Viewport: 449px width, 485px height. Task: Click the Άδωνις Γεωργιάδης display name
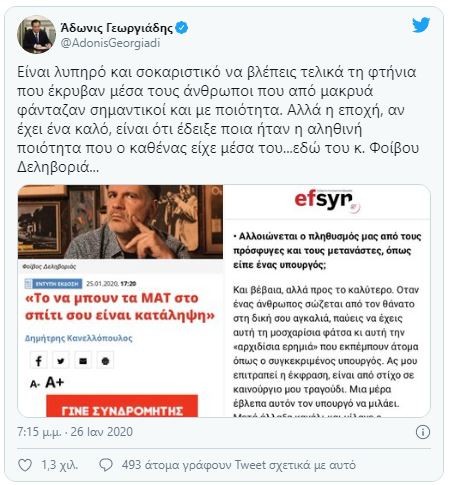coord(117,28)
